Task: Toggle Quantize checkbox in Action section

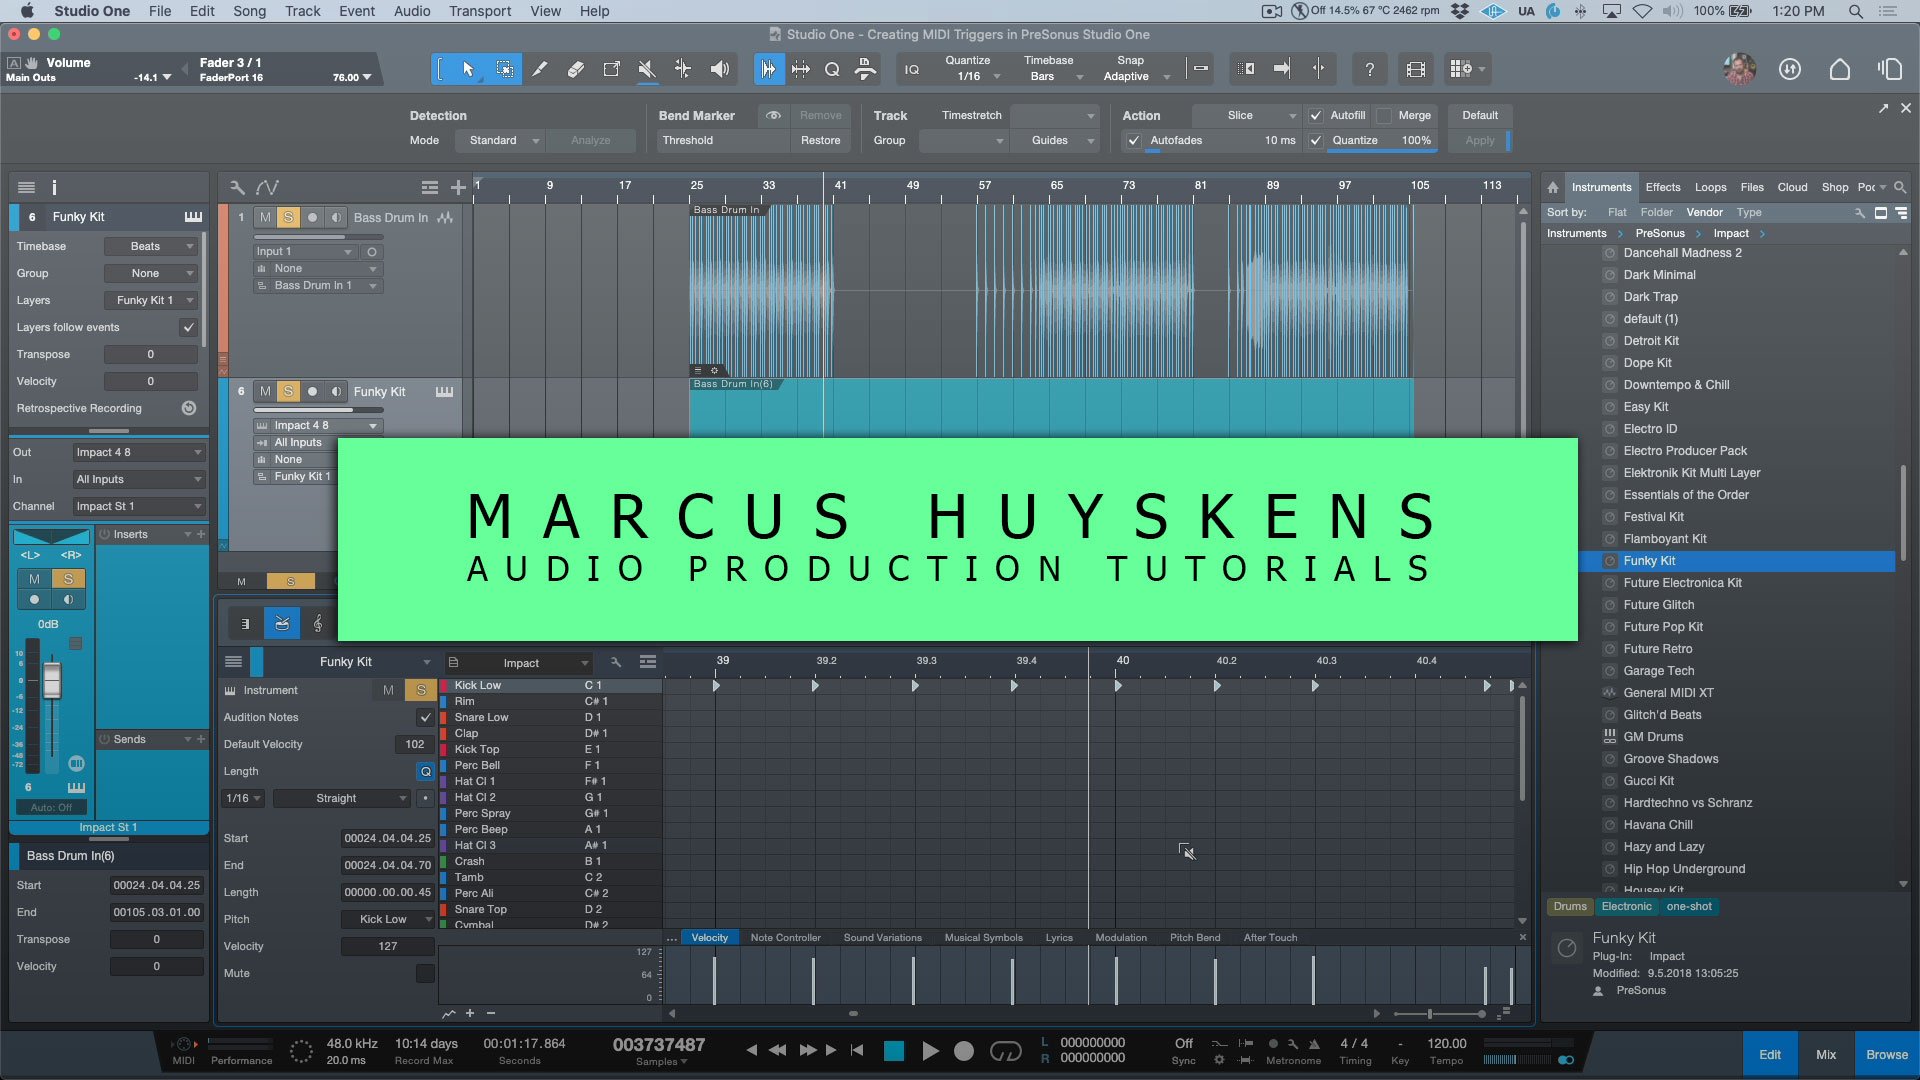Action: click(1316, 141)
